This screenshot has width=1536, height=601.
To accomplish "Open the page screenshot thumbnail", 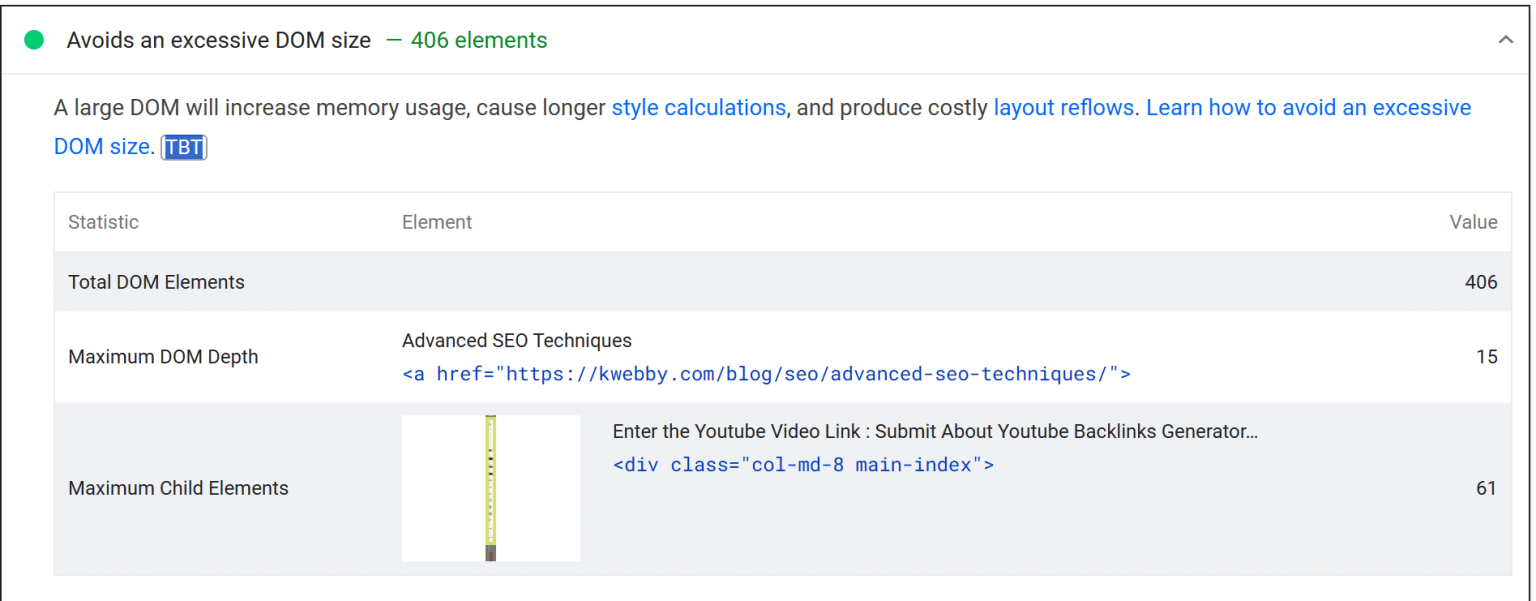I will [x=490, y=488].
